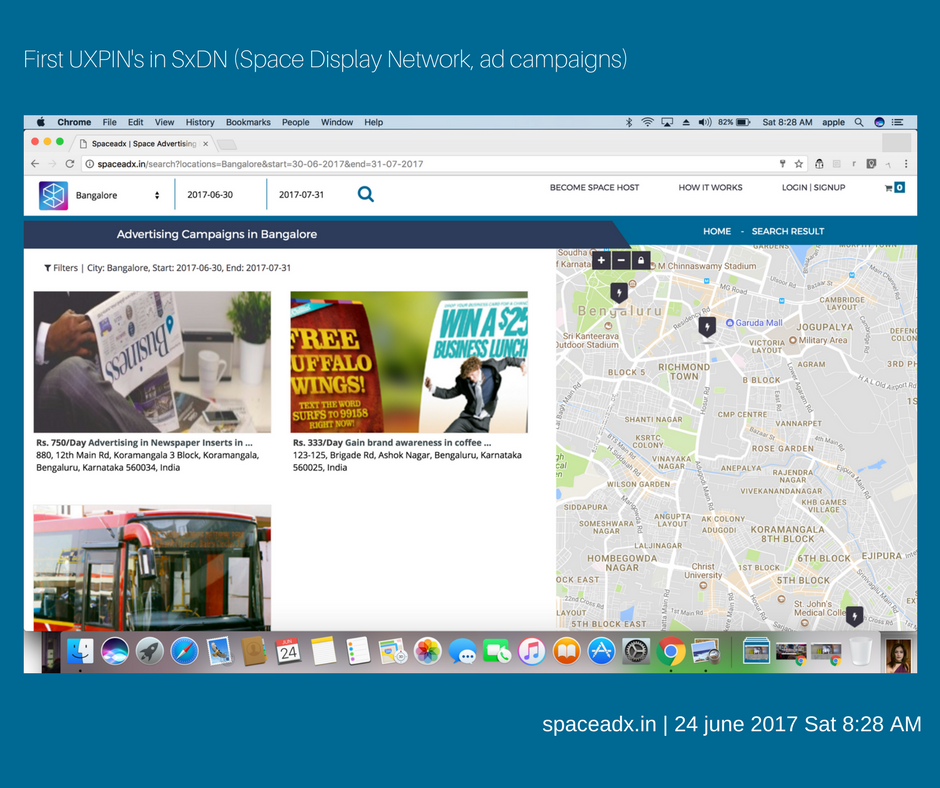Click the red bus campaign thumbnail
The image size is (940, 788).
coord(152,567)
